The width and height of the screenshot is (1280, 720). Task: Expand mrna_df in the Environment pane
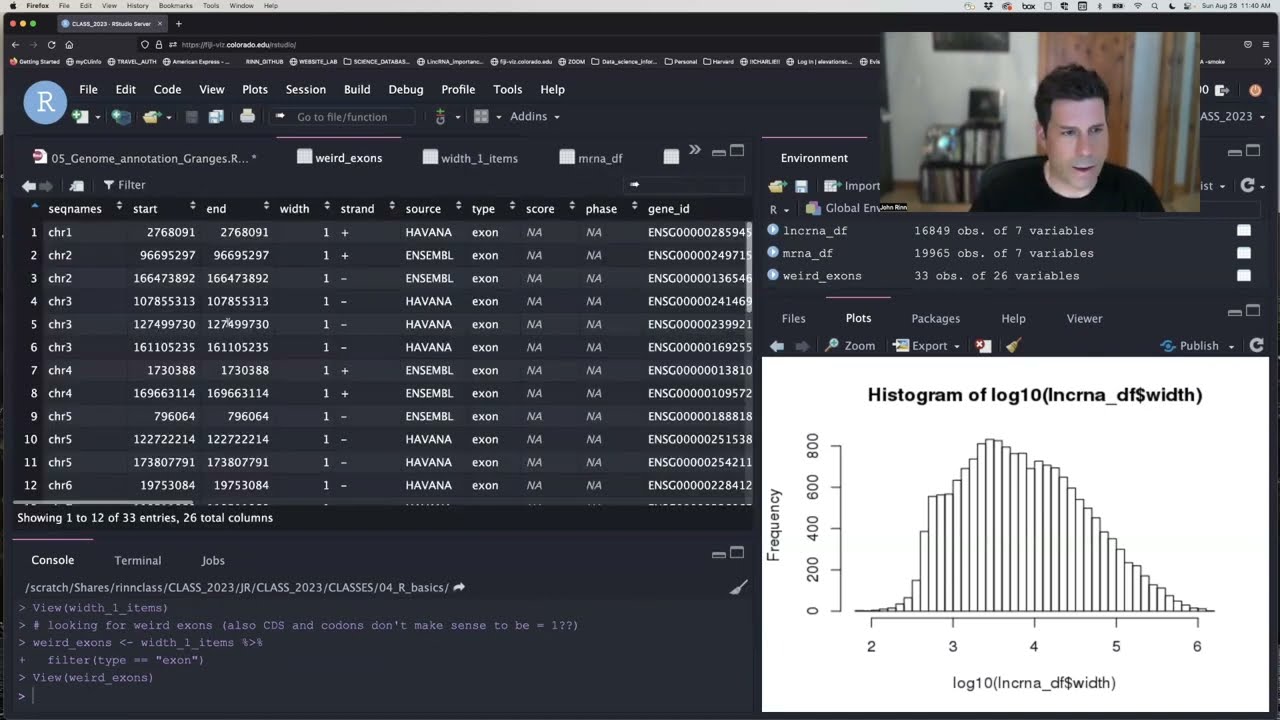point(773,253)
